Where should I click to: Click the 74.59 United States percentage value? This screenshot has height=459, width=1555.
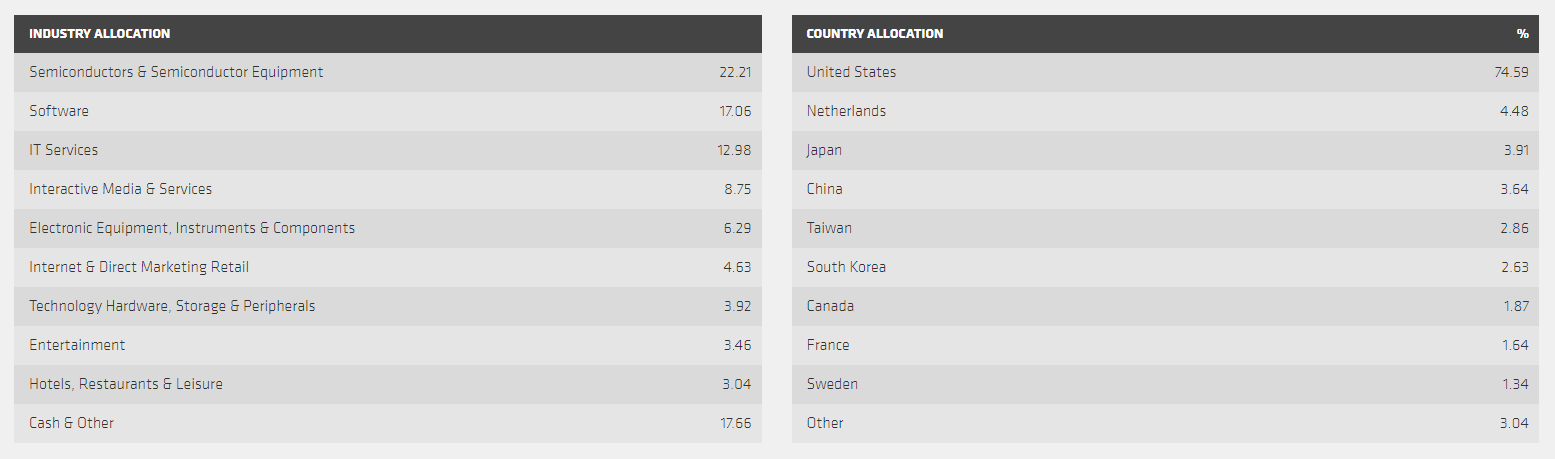tap(1511, 72)
